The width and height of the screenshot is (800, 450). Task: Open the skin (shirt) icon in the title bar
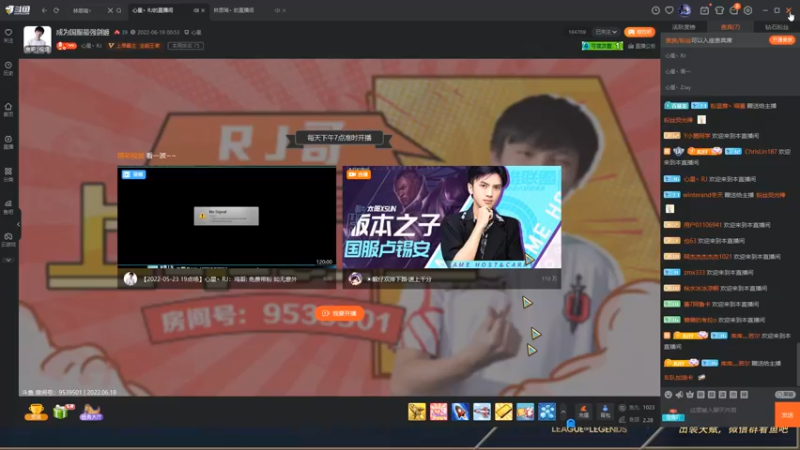(719, 10)
